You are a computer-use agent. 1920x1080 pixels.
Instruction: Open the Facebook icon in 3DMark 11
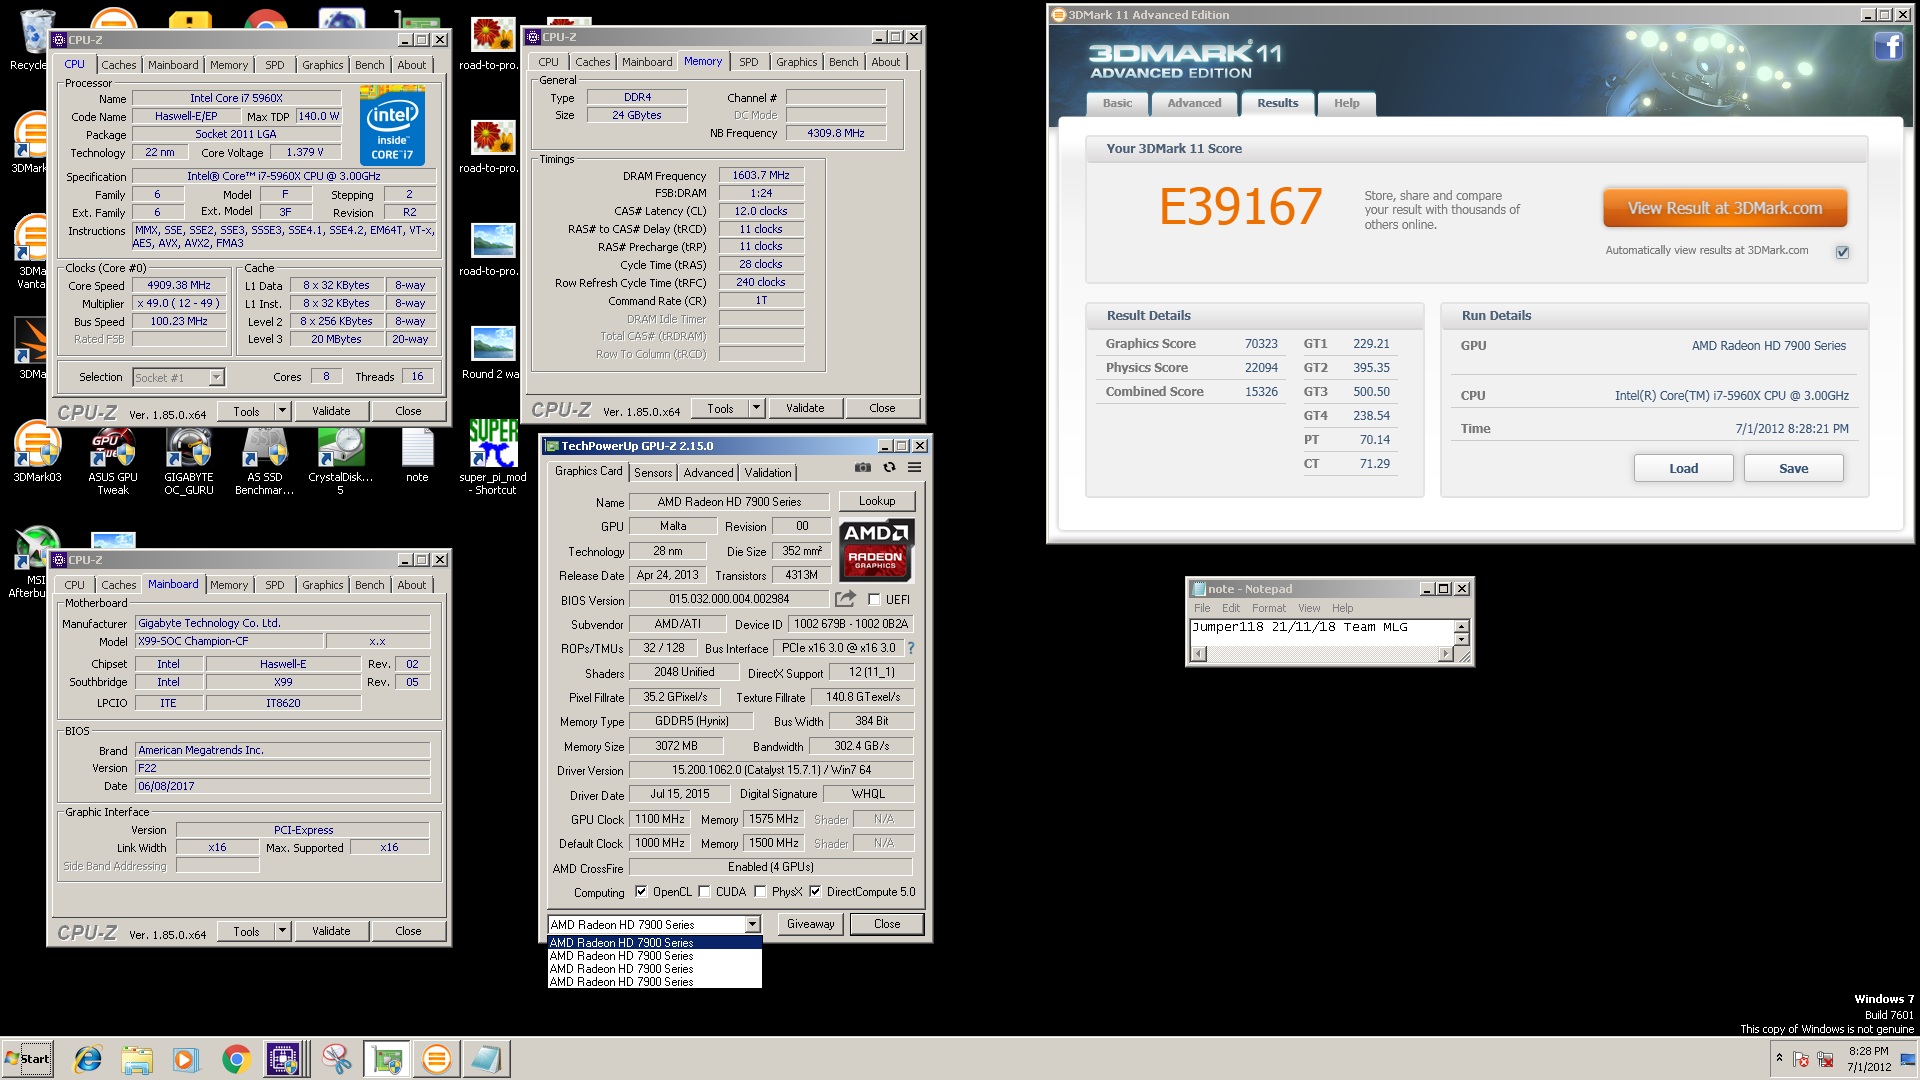click(1888, 46)
